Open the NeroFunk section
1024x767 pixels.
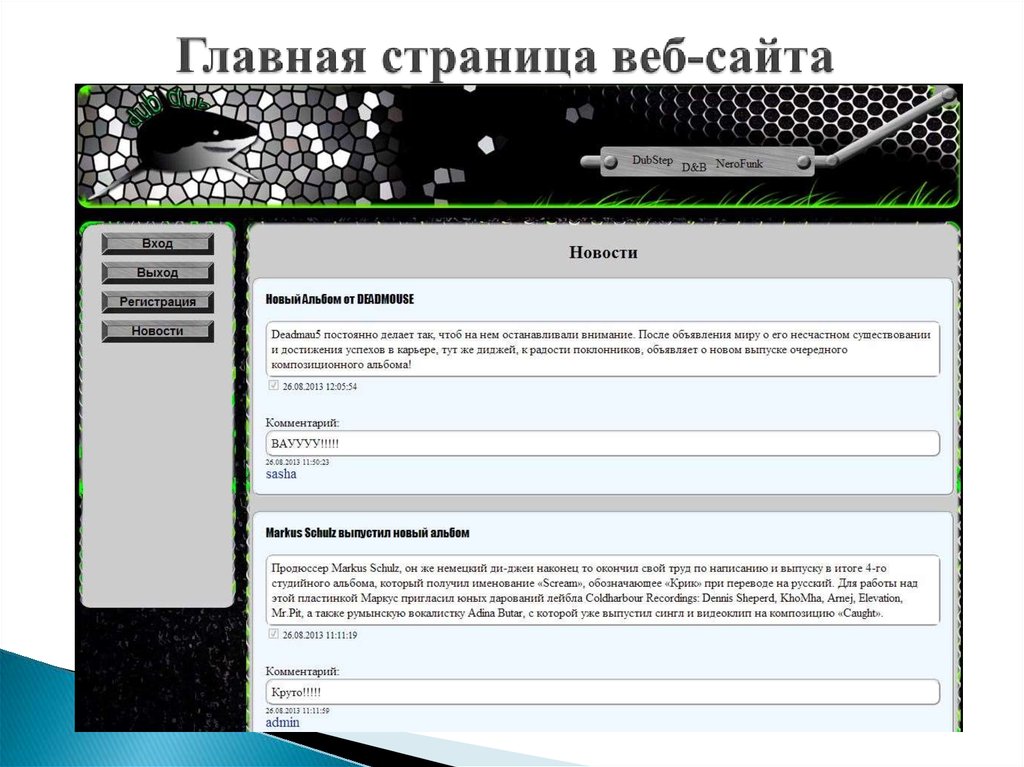point(740,163)
